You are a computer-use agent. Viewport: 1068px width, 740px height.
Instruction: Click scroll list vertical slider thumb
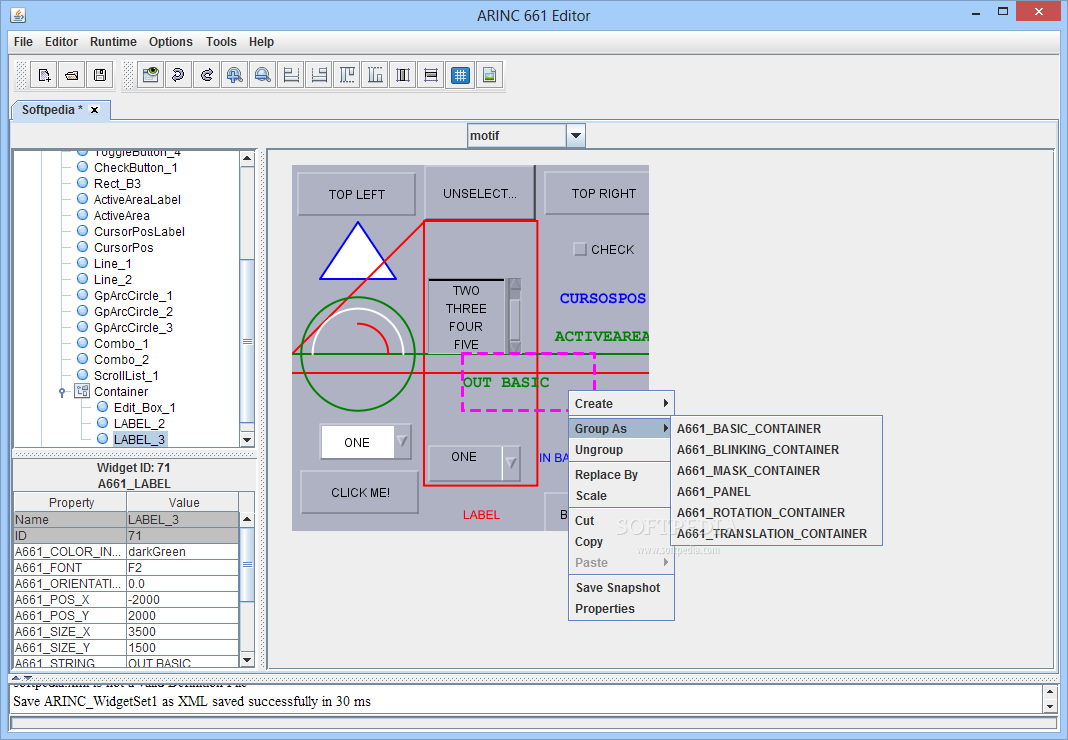pos(516,318)
